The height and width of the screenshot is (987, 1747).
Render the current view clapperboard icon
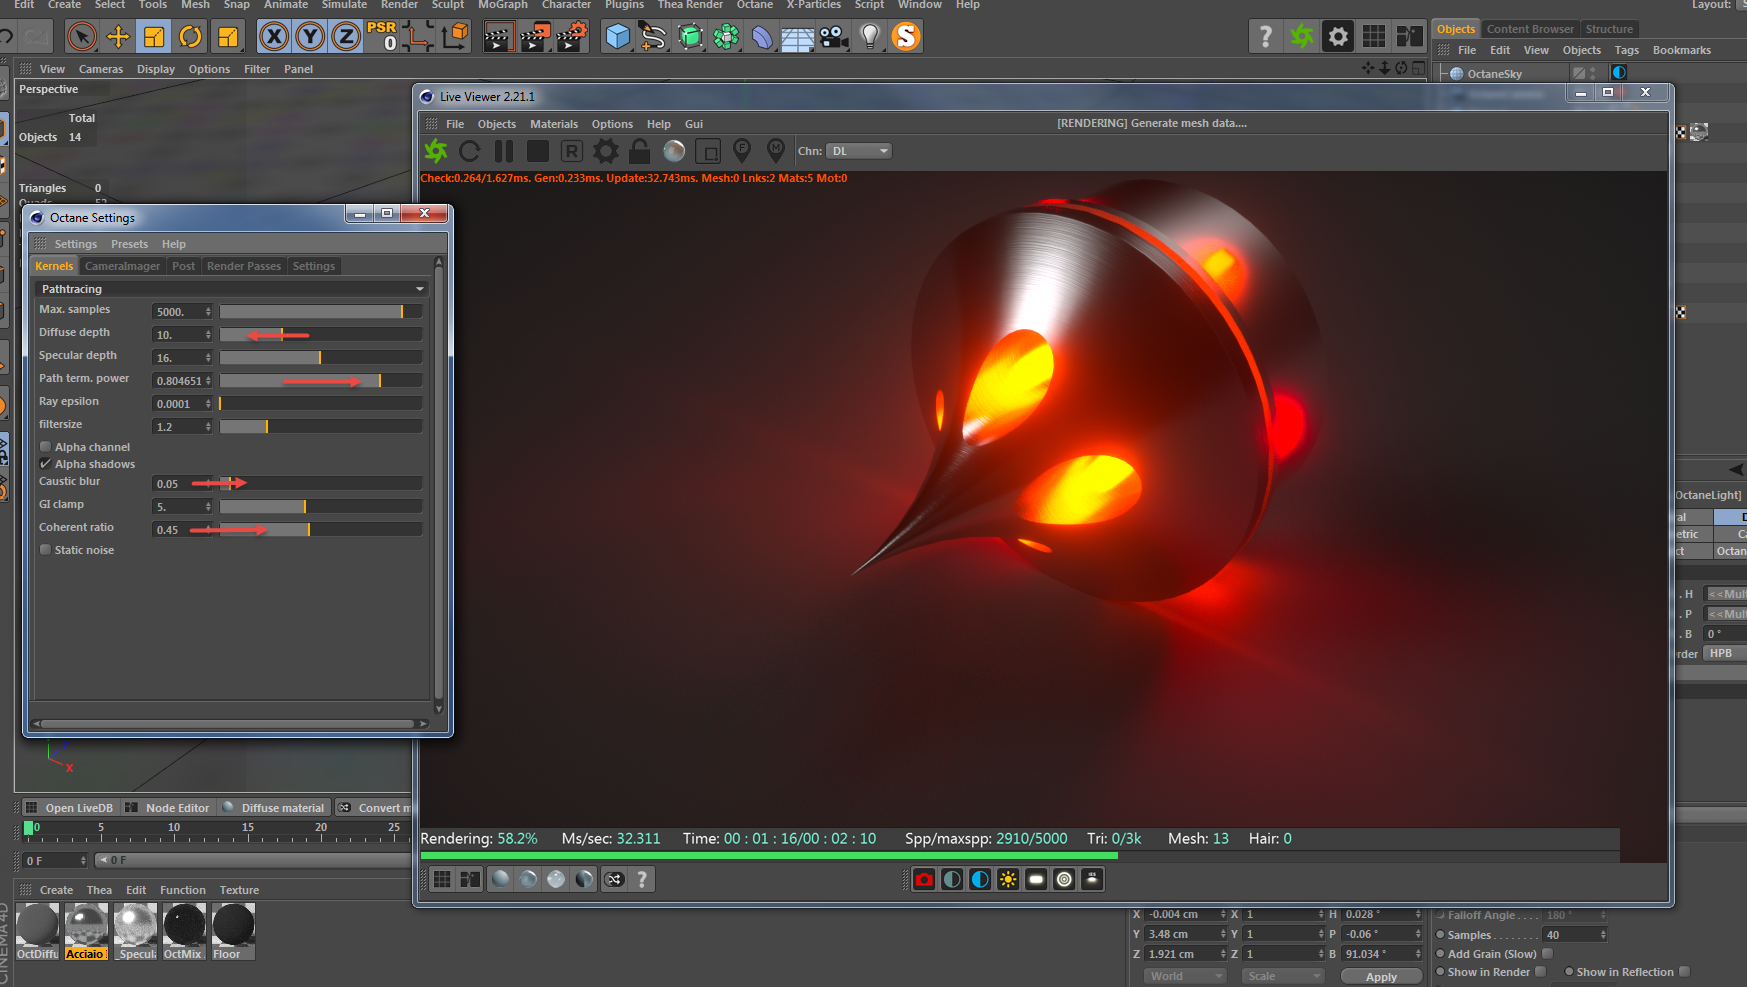498,37
